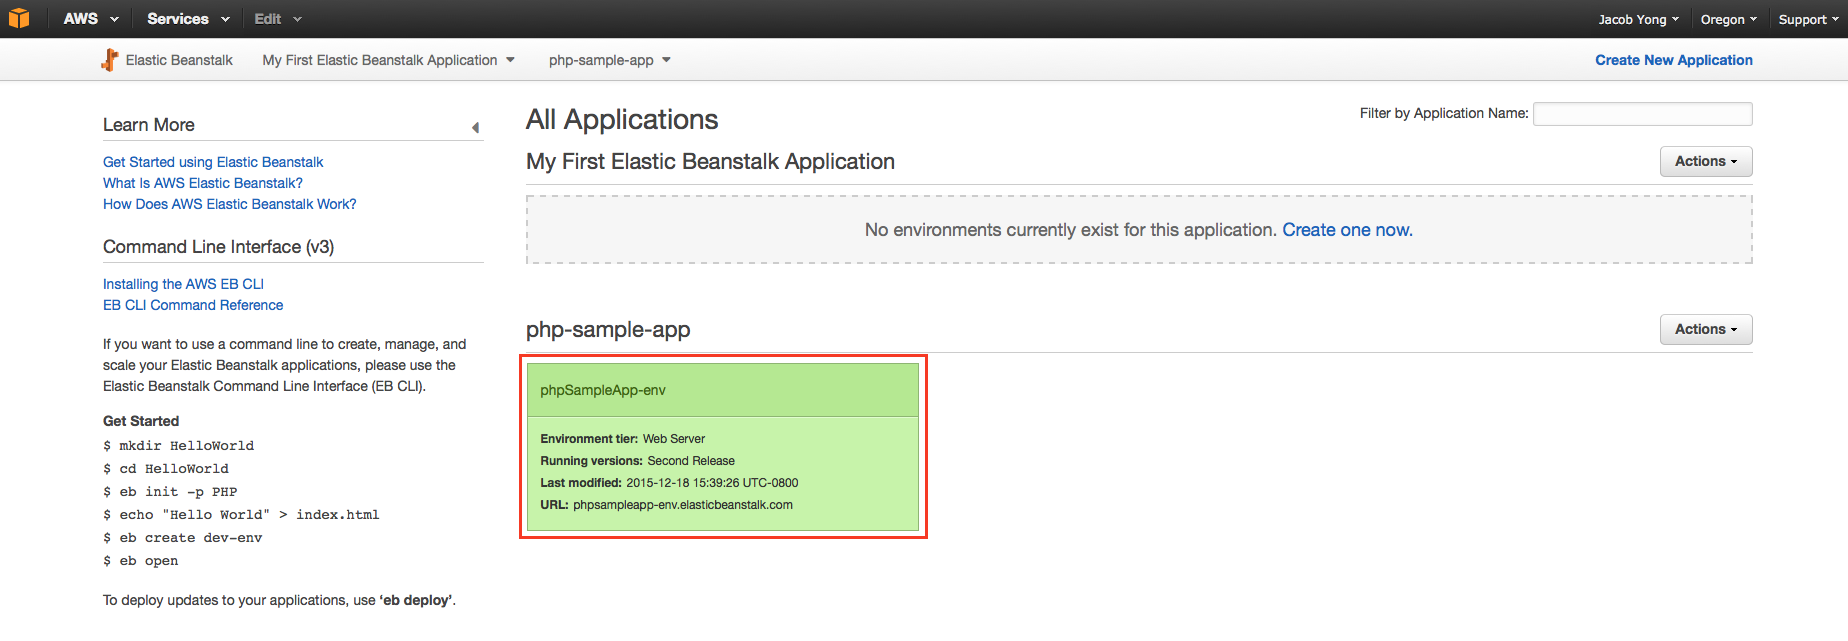Open How Does AWS Elastic Beanstalk Work
Screen dimensions: 1848x641
(229, 204)
